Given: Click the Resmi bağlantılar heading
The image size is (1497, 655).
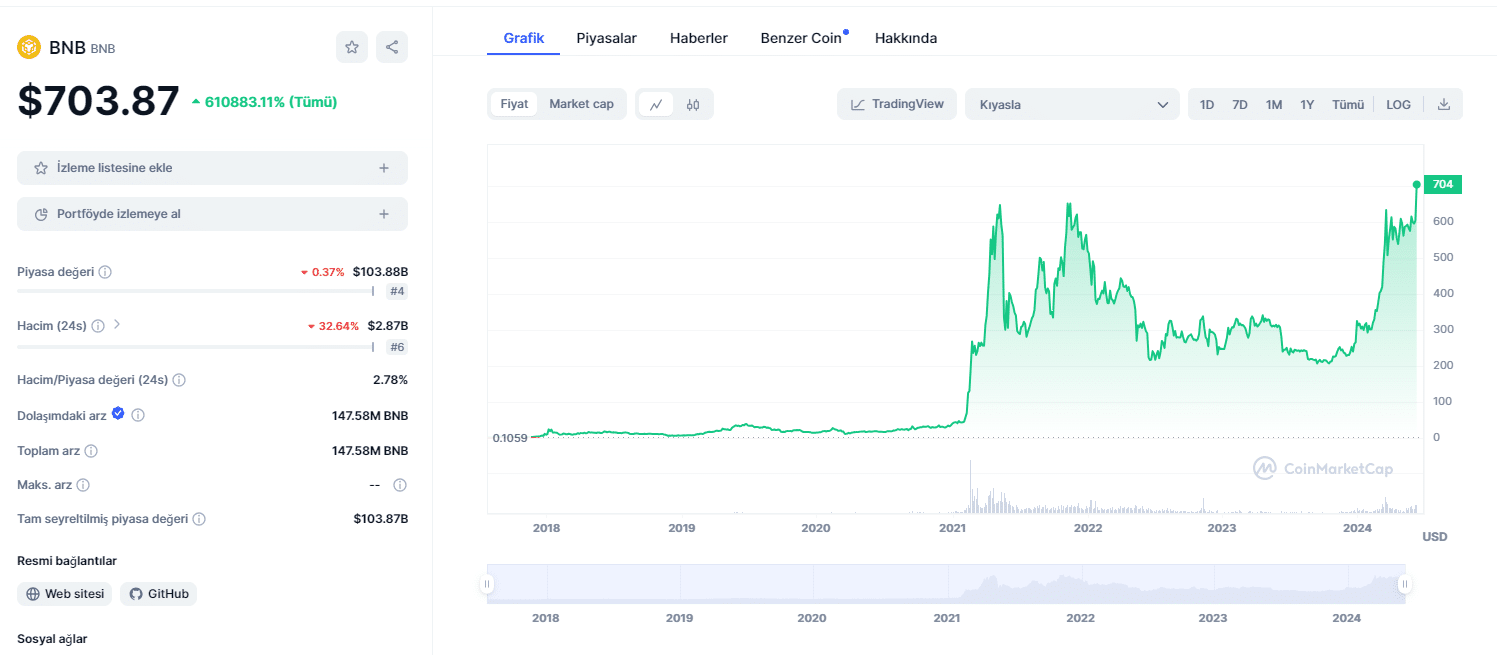Looking at the screenshot, I should pos(67,561).
